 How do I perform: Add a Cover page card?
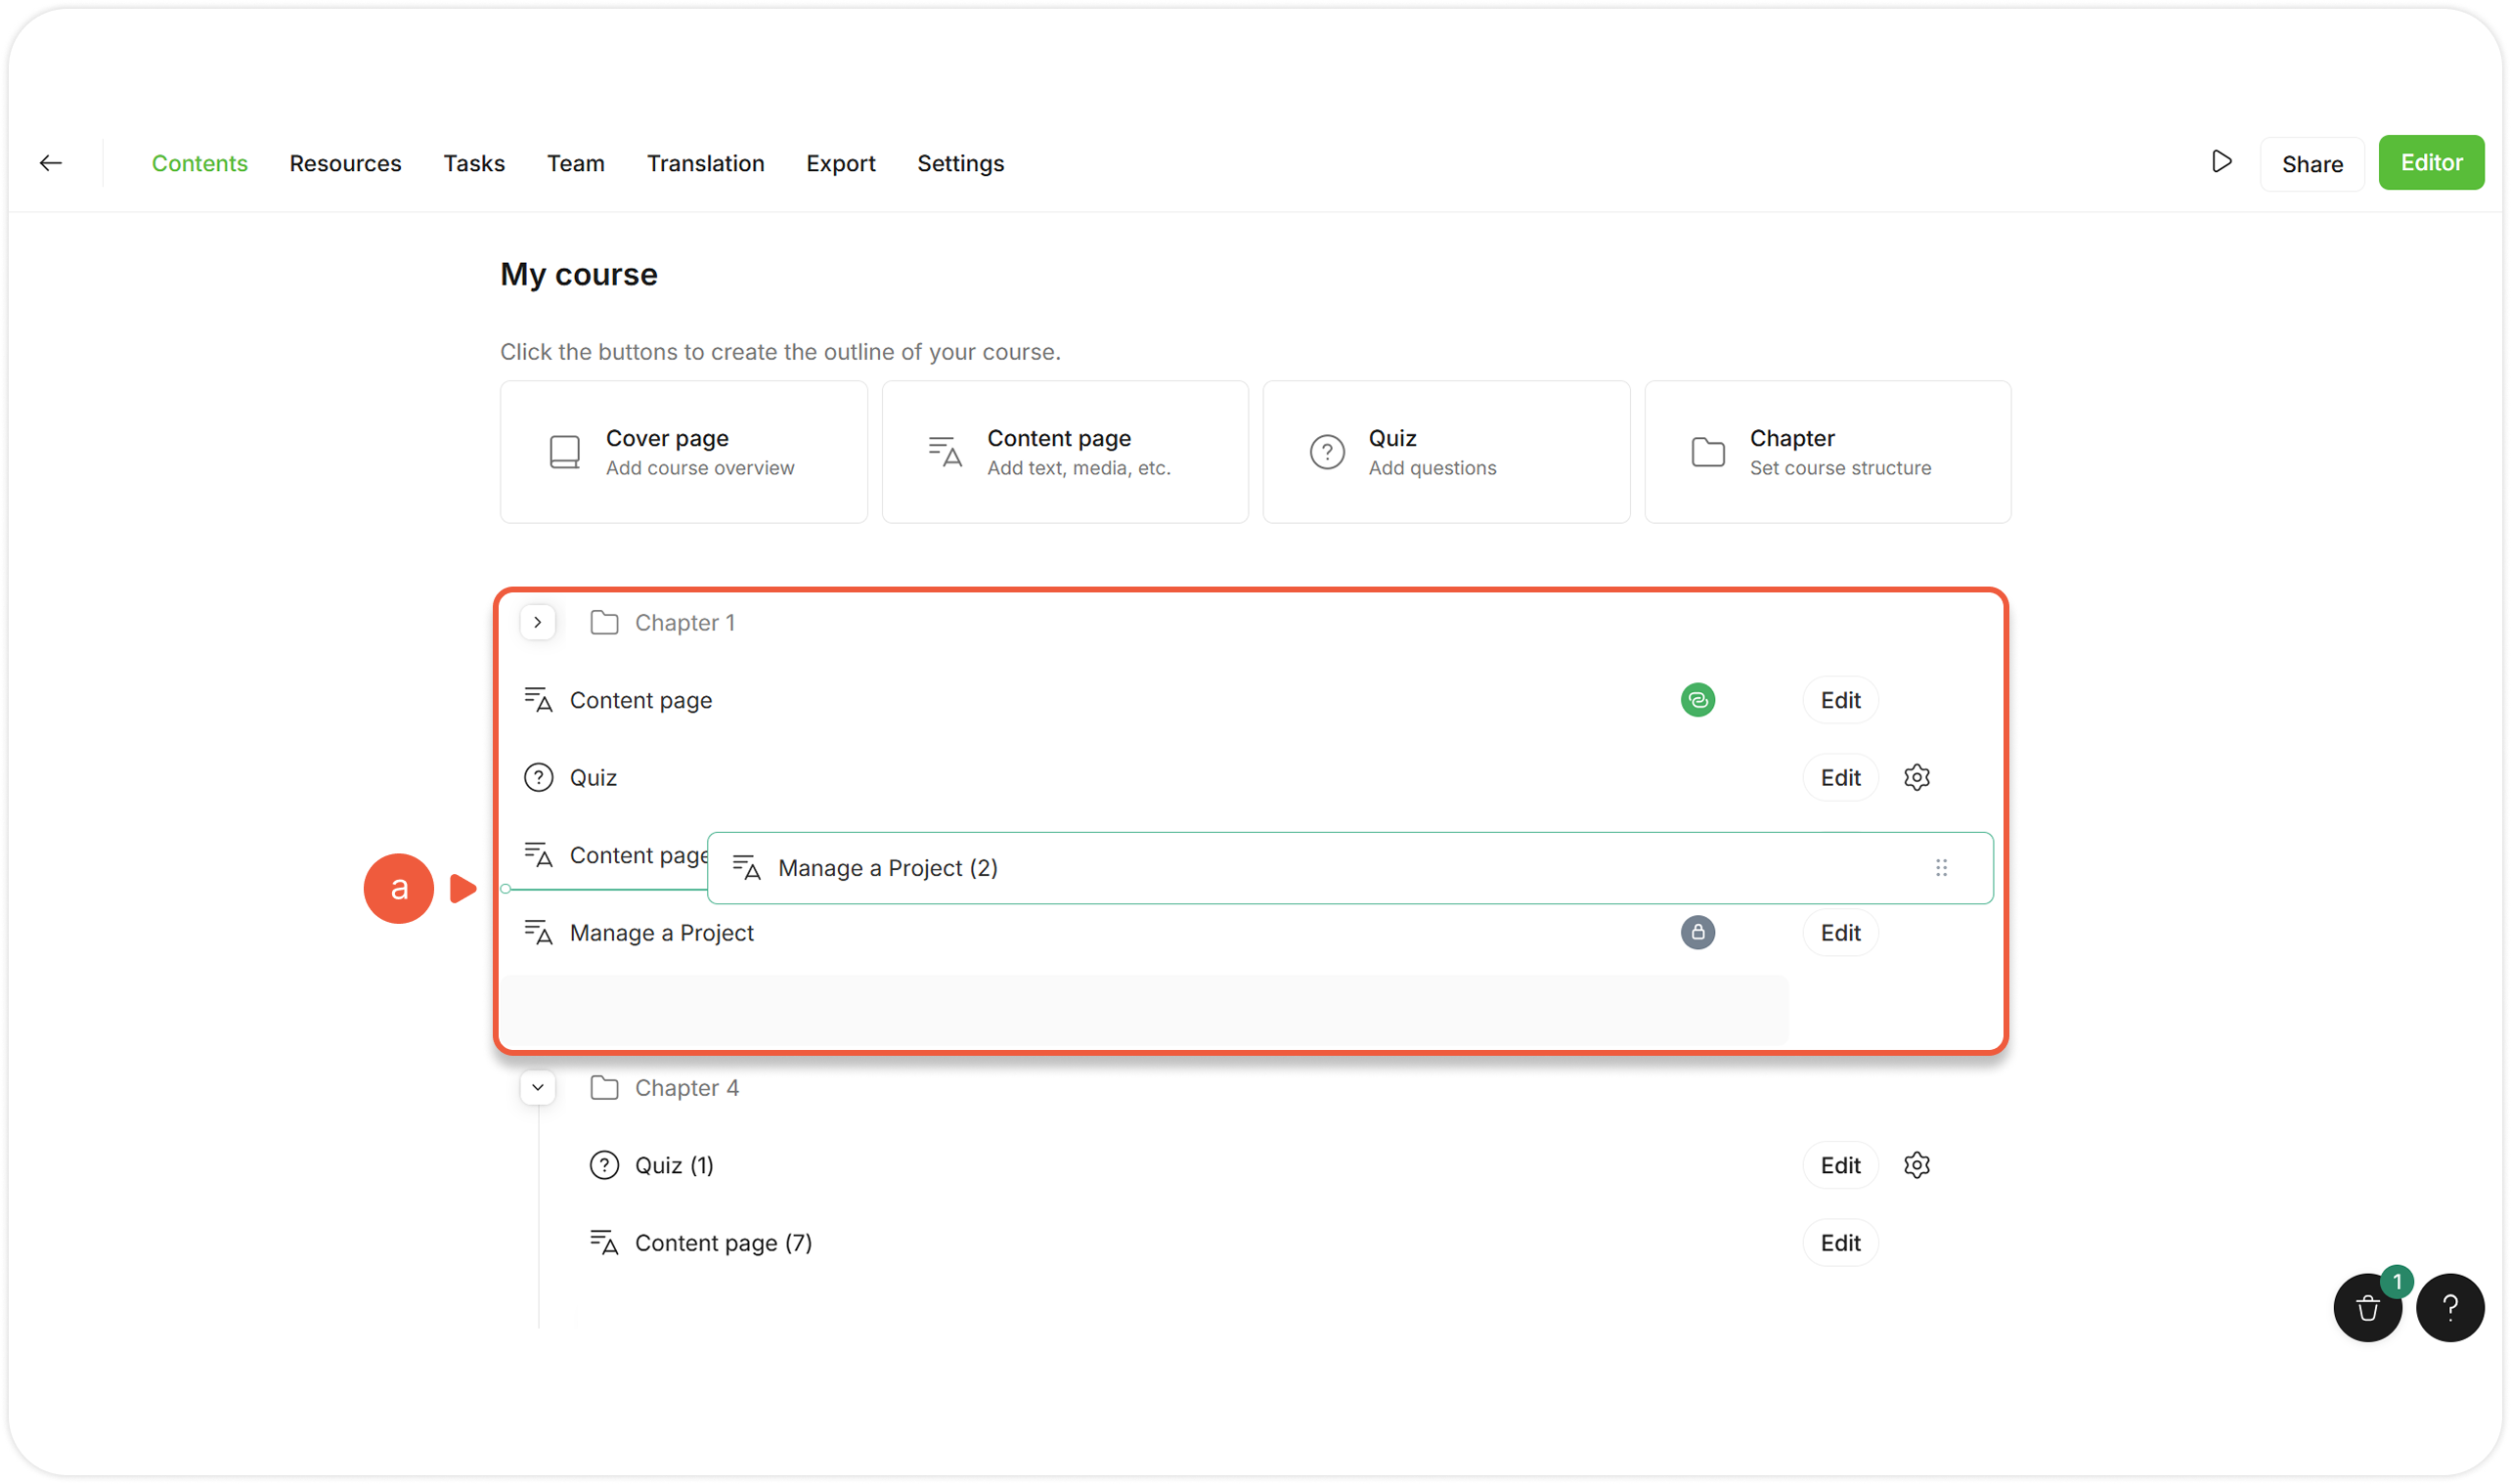pos(684,452)
